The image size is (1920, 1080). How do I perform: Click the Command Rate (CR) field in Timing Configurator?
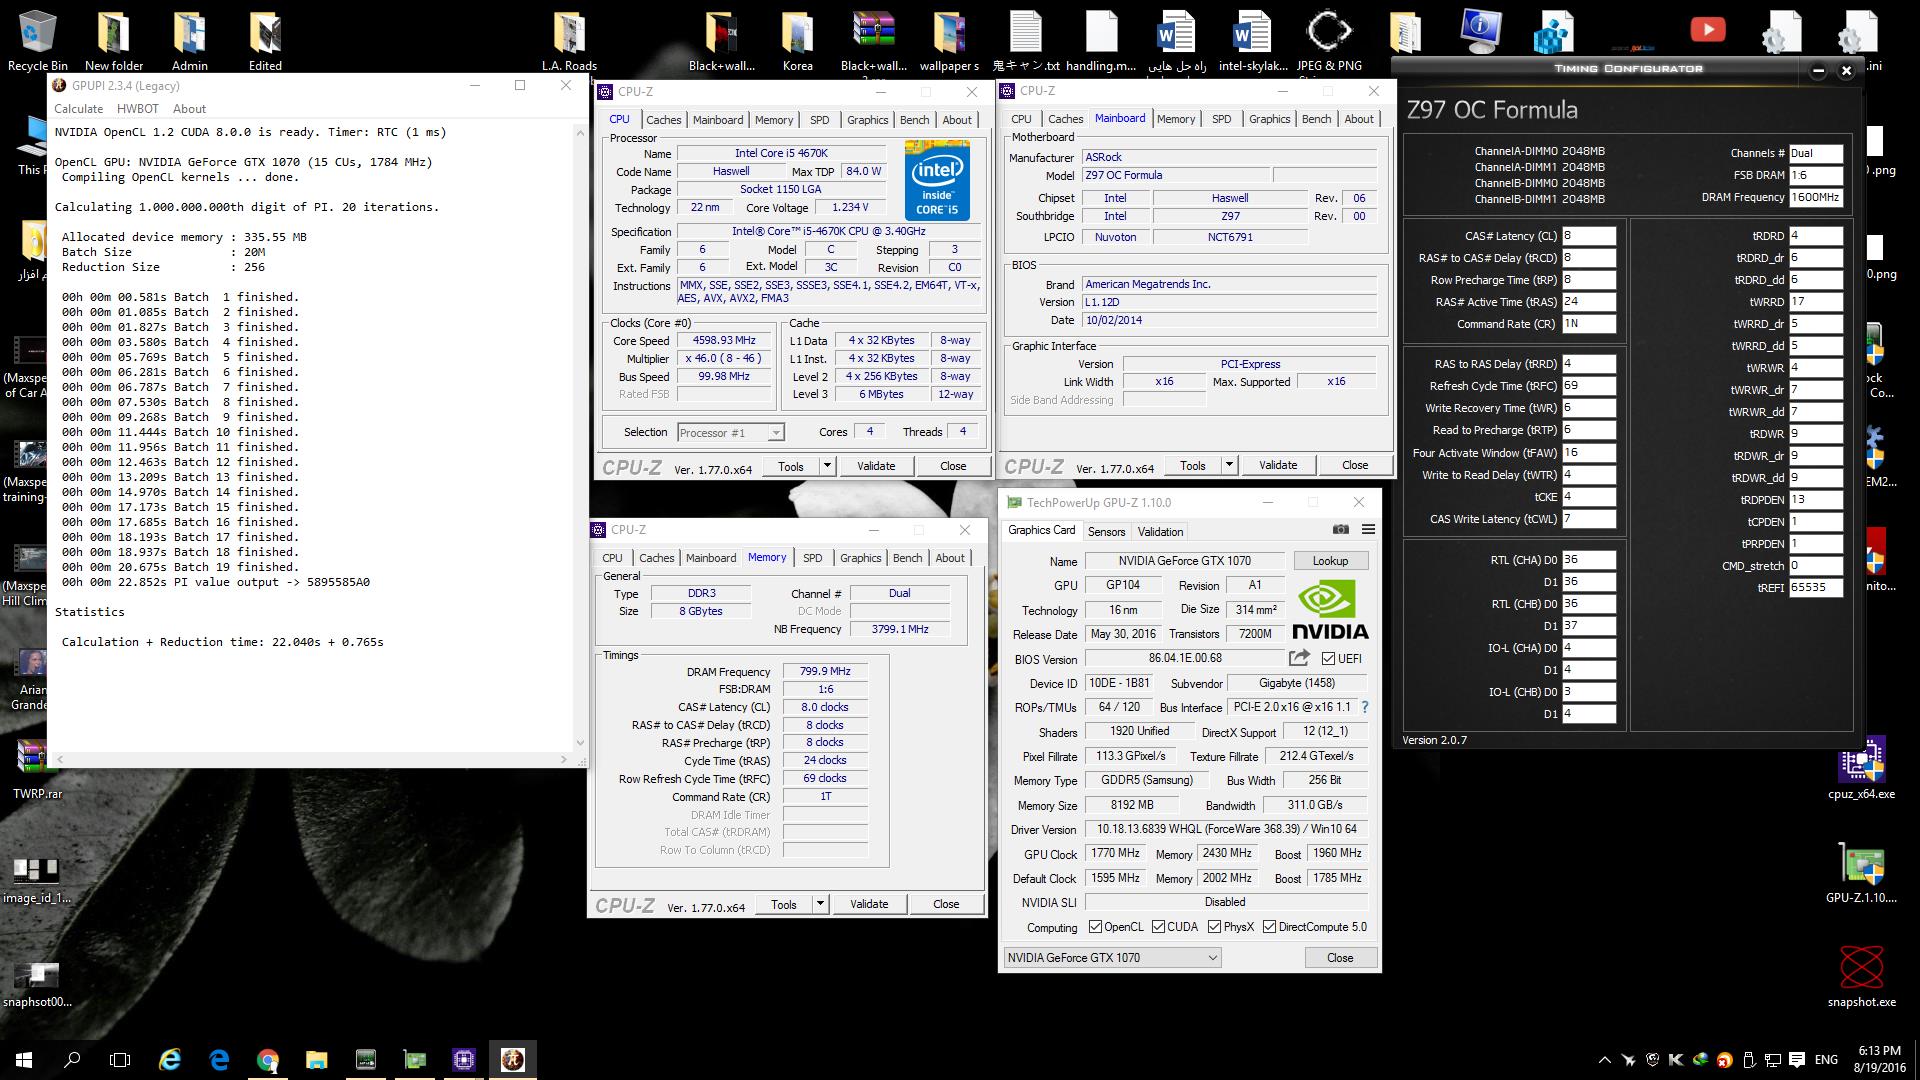pos(1589,324)
